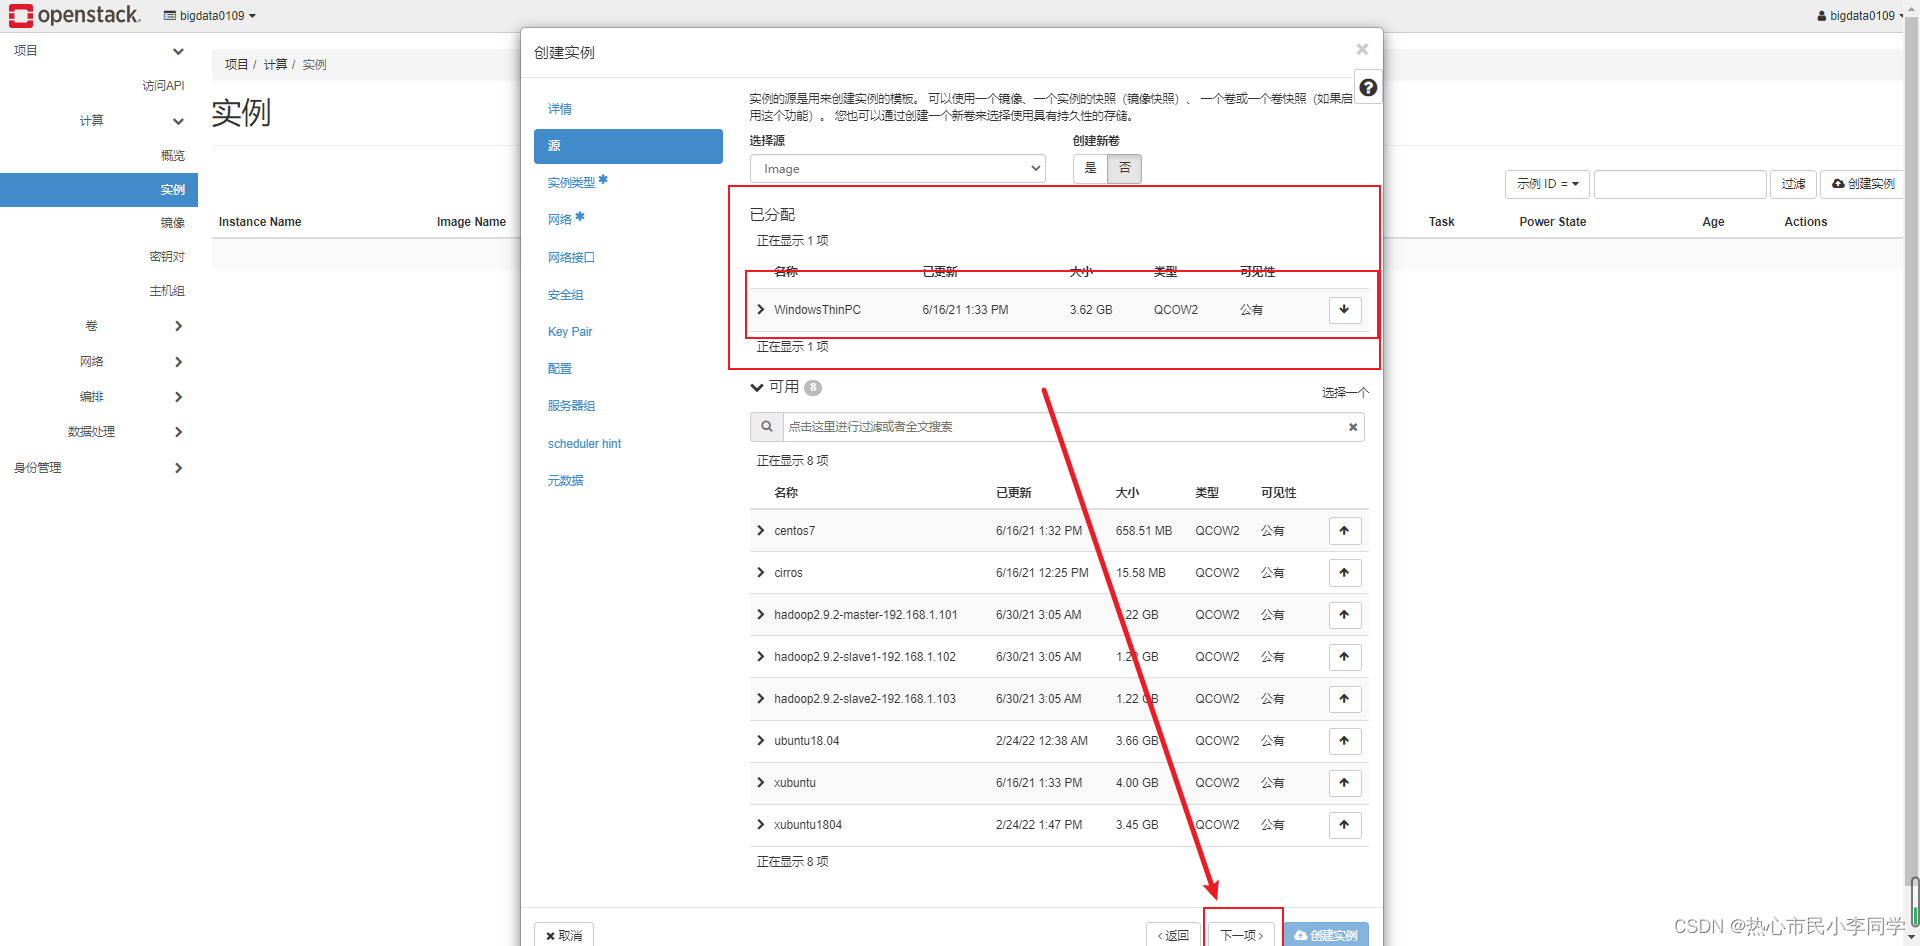The image size is (1920, 946).
Task: Allocate hadoop2.9.2-slave1 image with up arrow
Action: click(1345, 657)
